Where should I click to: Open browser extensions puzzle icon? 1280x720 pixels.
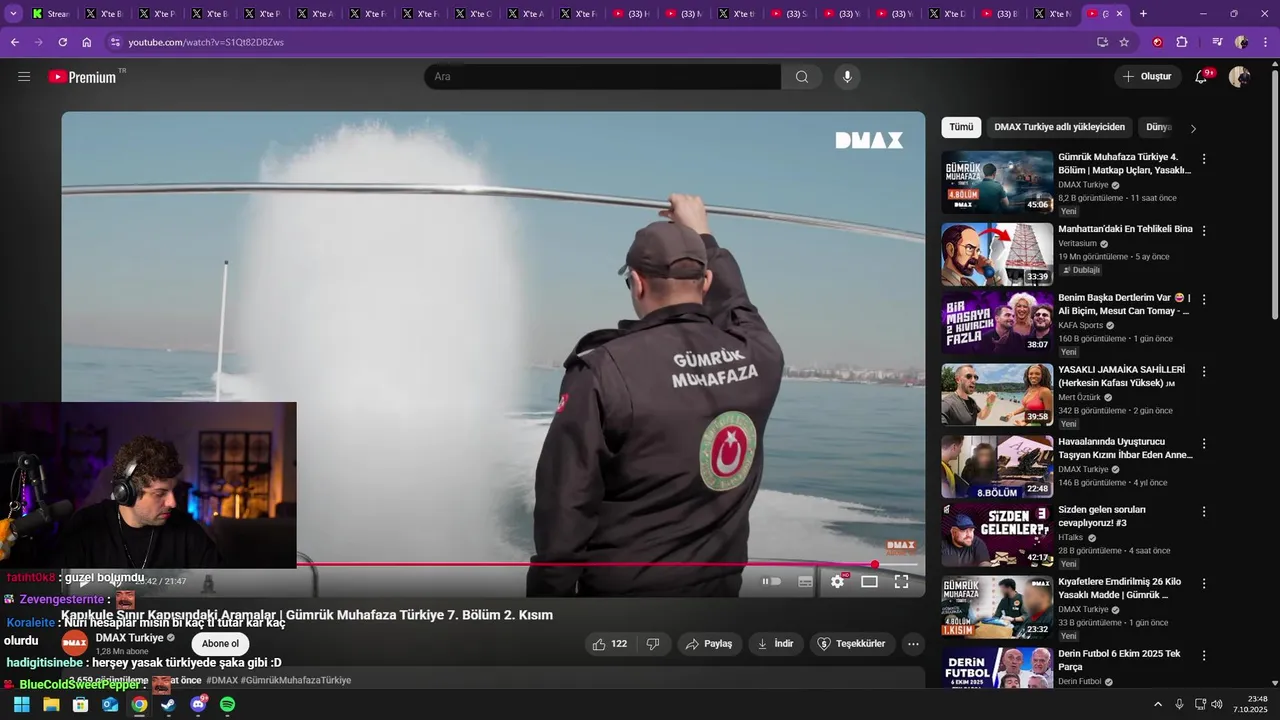click(1182, 42)
